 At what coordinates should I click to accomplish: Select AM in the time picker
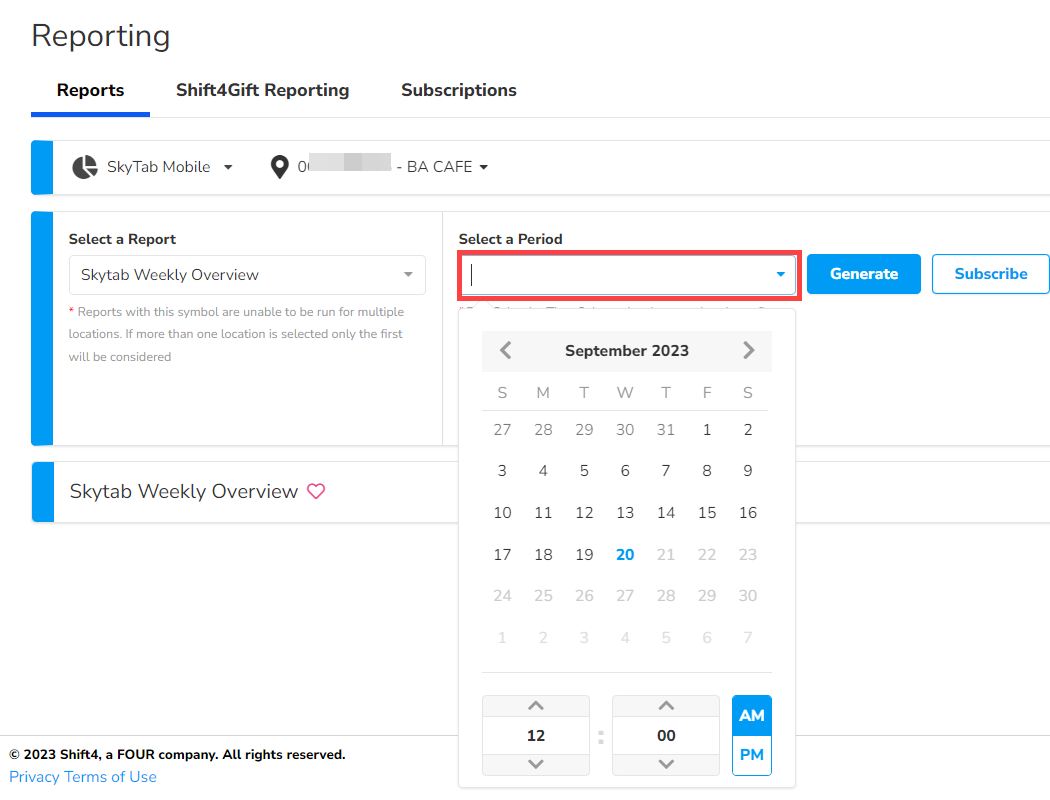click(x=752, y=716)
